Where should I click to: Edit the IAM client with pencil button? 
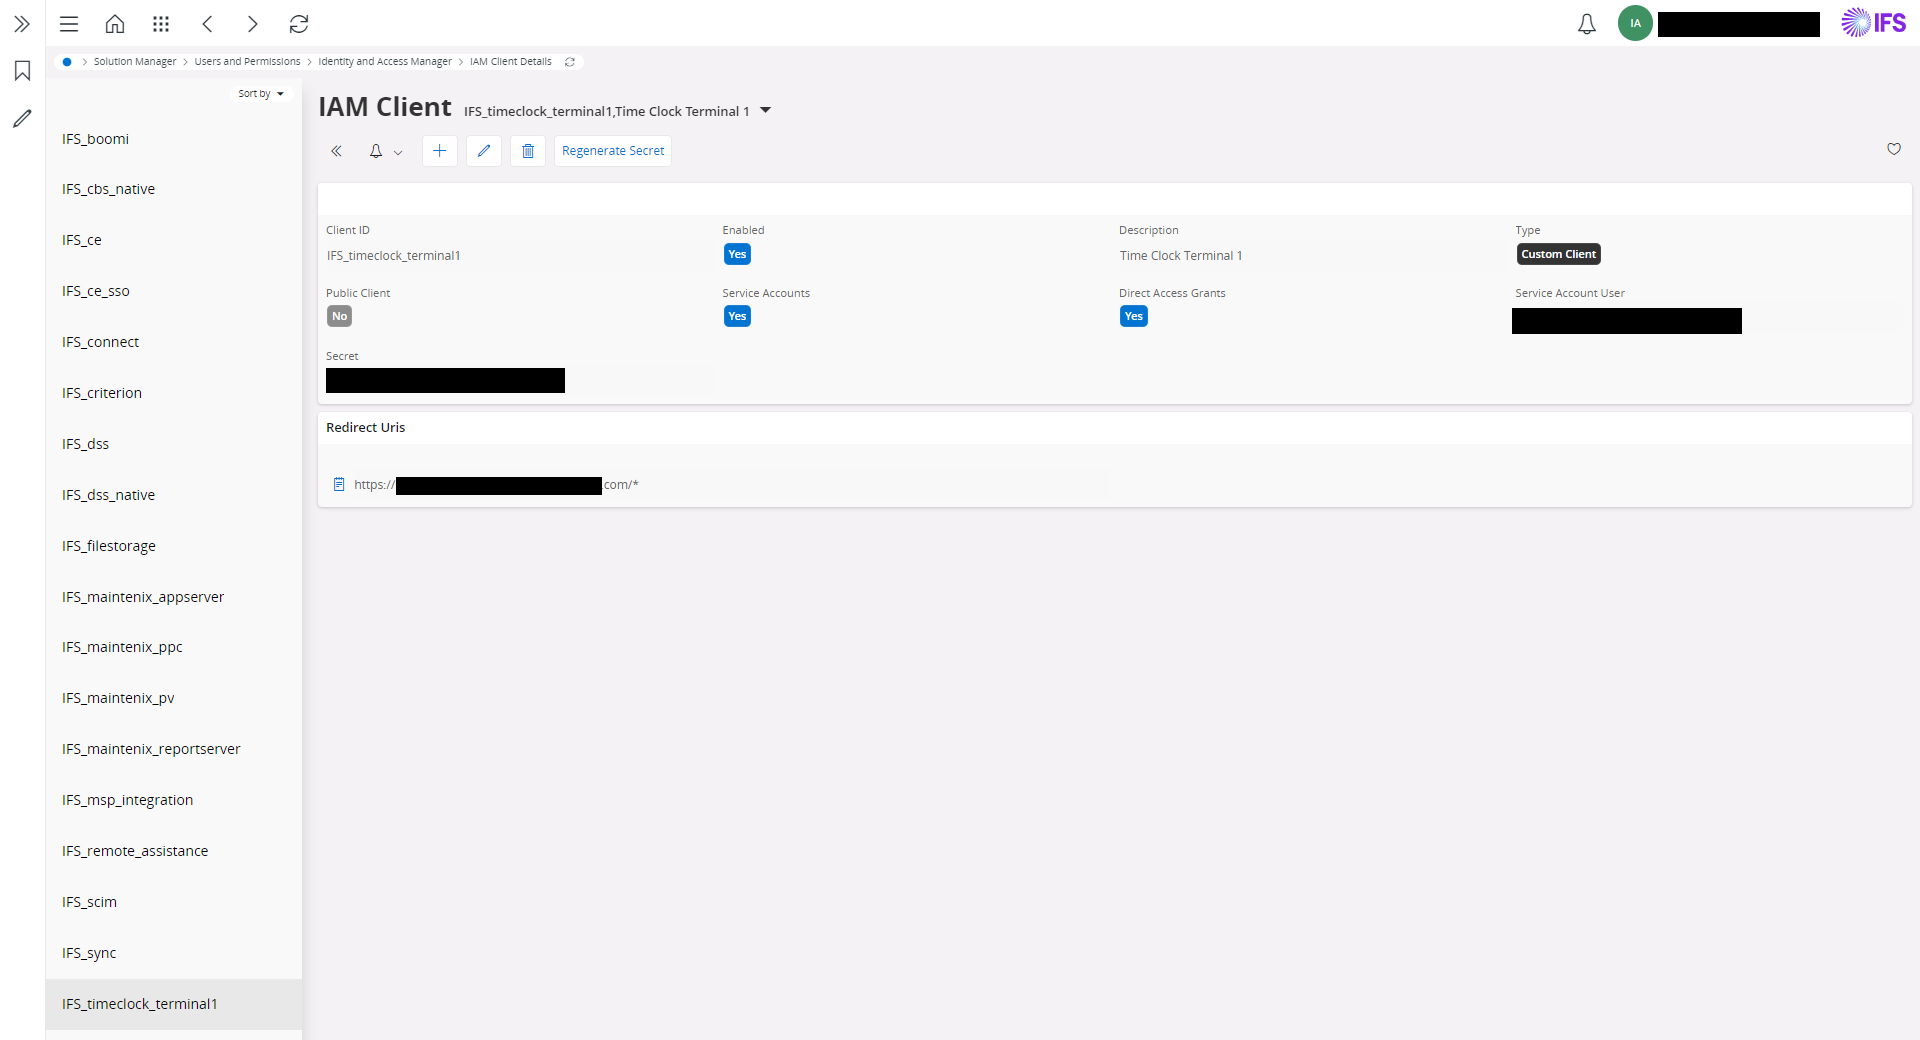pyautogui.click(x=484, y=151)
